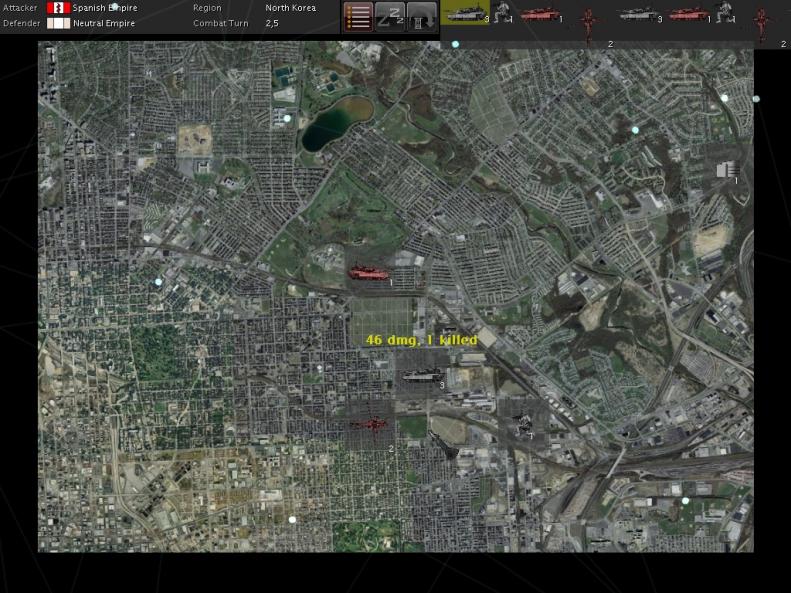791x593 pixels.
Task: Click the red helicopter unit on the map
Action: 370,426
